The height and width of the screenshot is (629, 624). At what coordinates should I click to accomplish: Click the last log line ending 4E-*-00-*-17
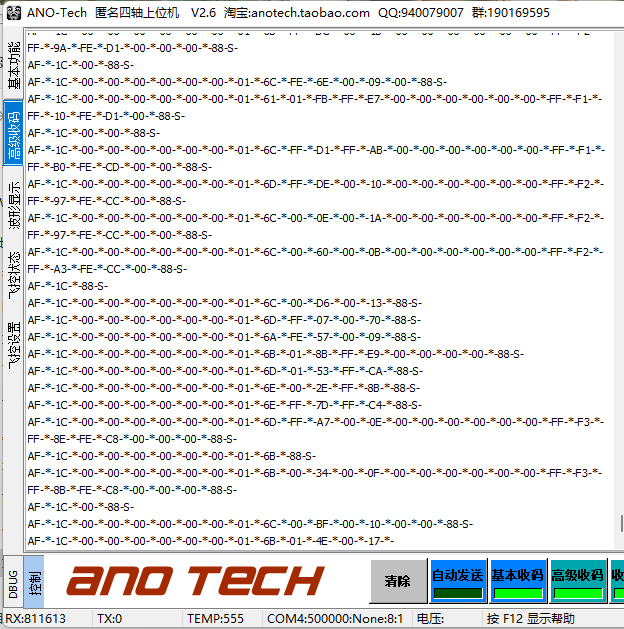tap(211, 541)
